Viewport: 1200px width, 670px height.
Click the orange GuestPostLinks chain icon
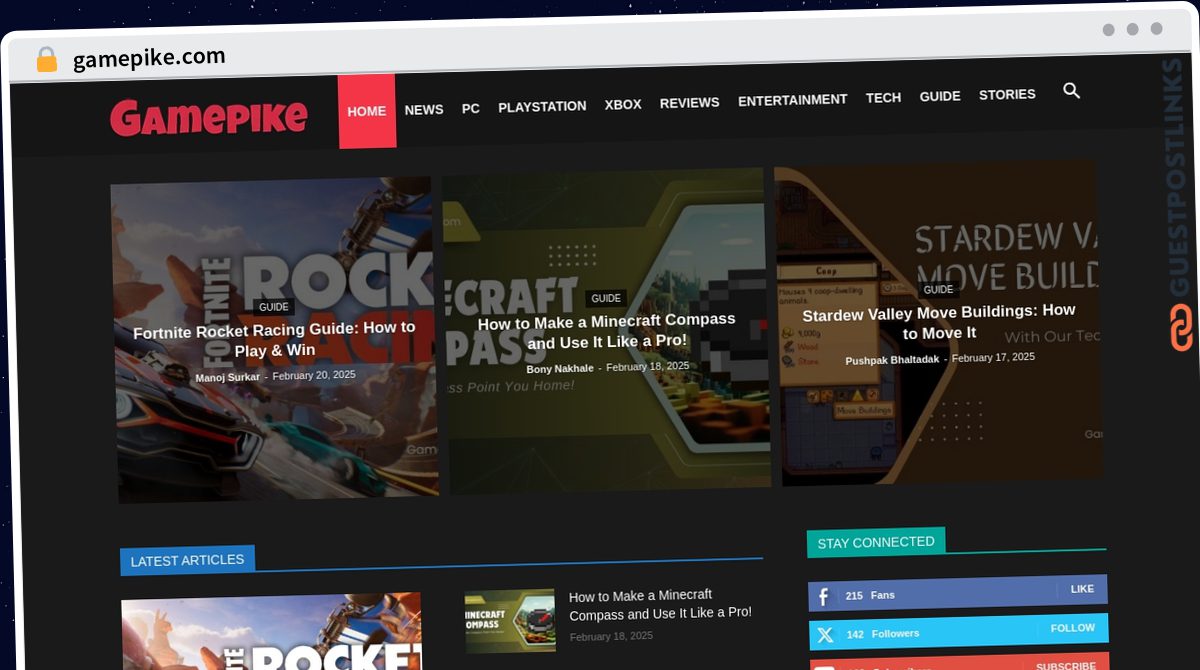pos(1181,328)
